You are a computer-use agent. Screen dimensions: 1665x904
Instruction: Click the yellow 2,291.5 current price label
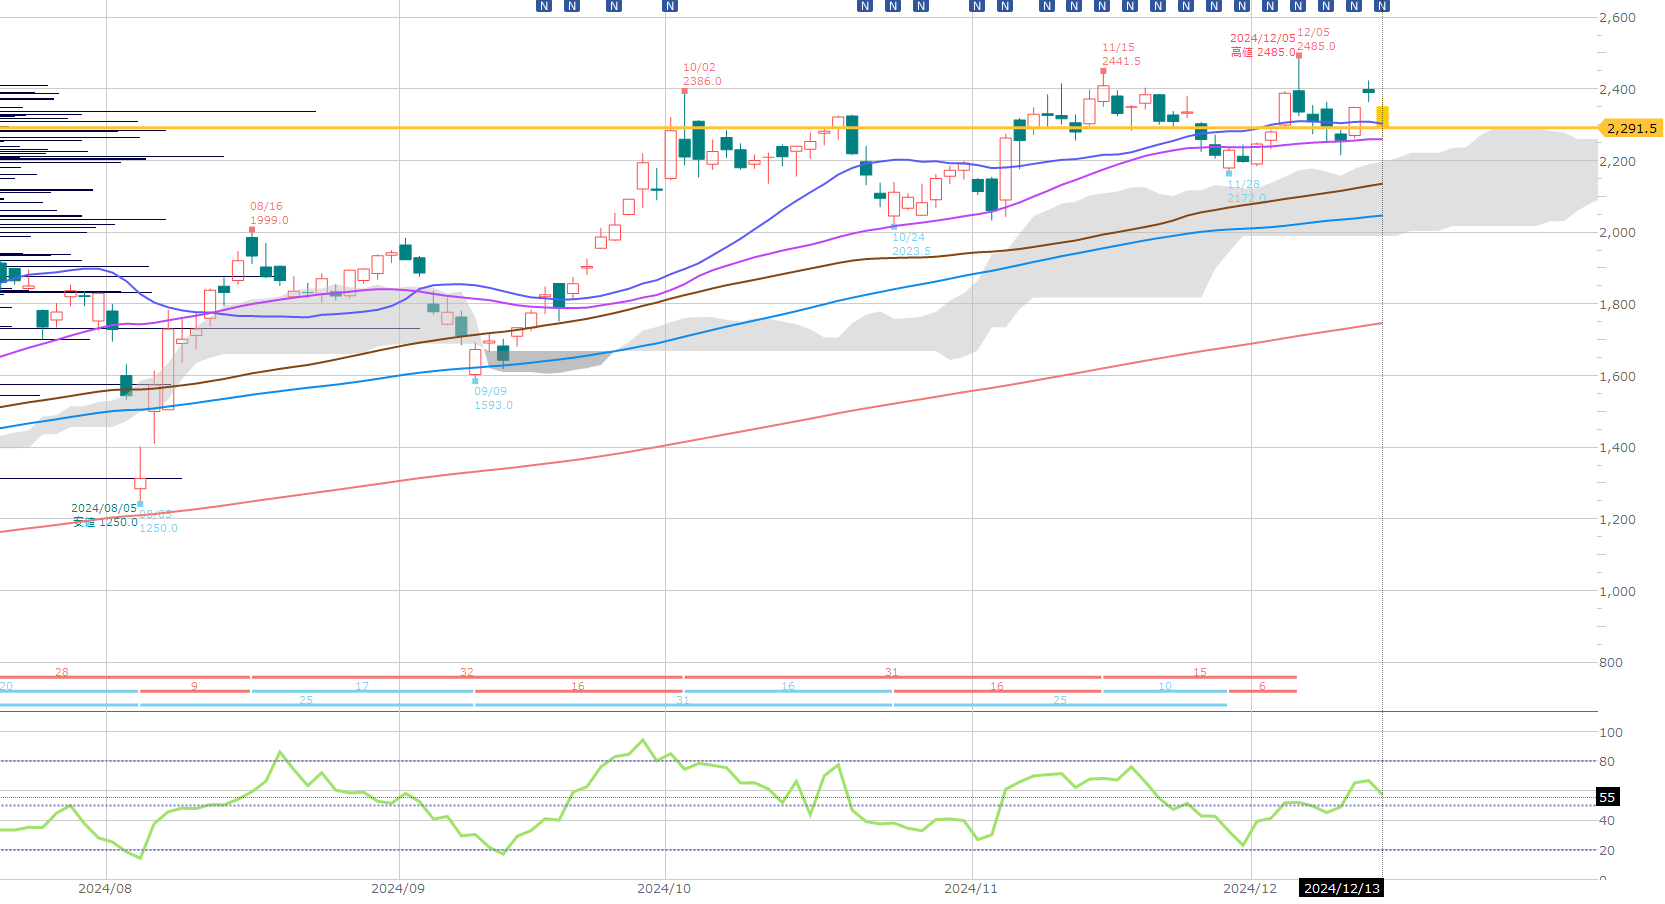tap(1631, 128)
